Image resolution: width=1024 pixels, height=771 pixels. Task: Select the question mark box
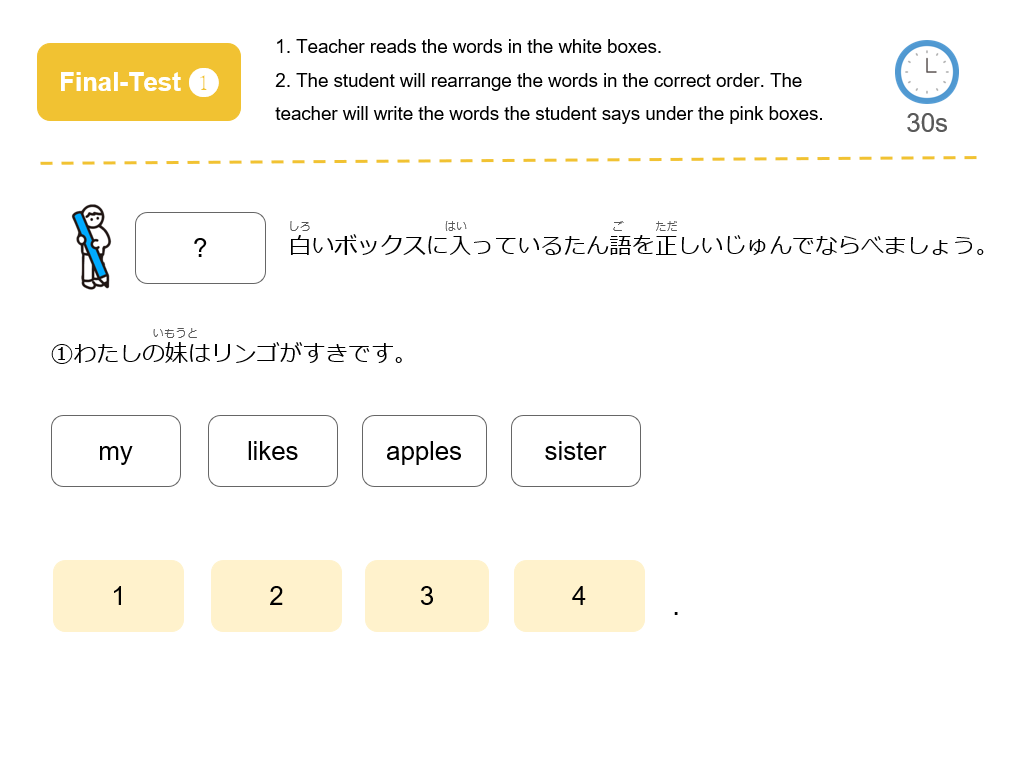tap(200, 248)
